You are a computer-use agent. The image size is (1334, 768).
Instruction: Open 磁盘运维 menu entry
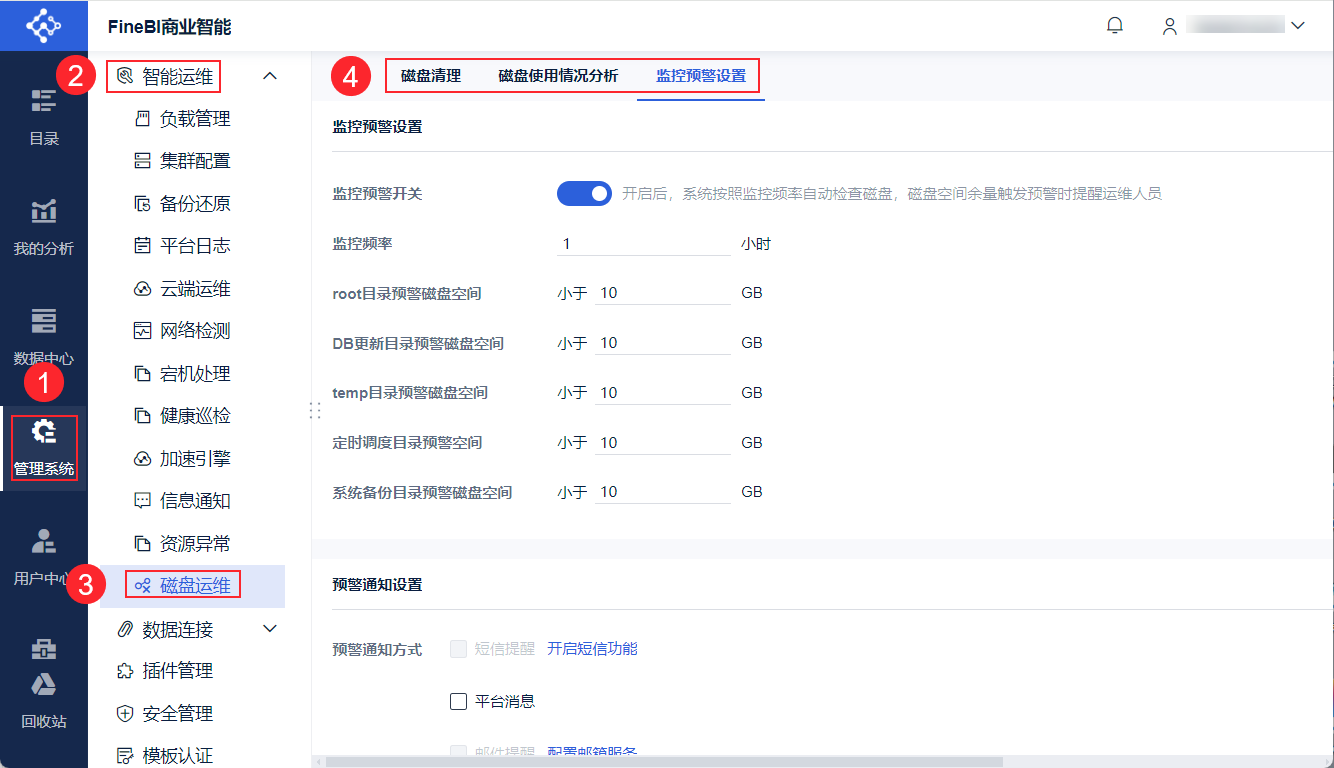(x=196, y=586)
